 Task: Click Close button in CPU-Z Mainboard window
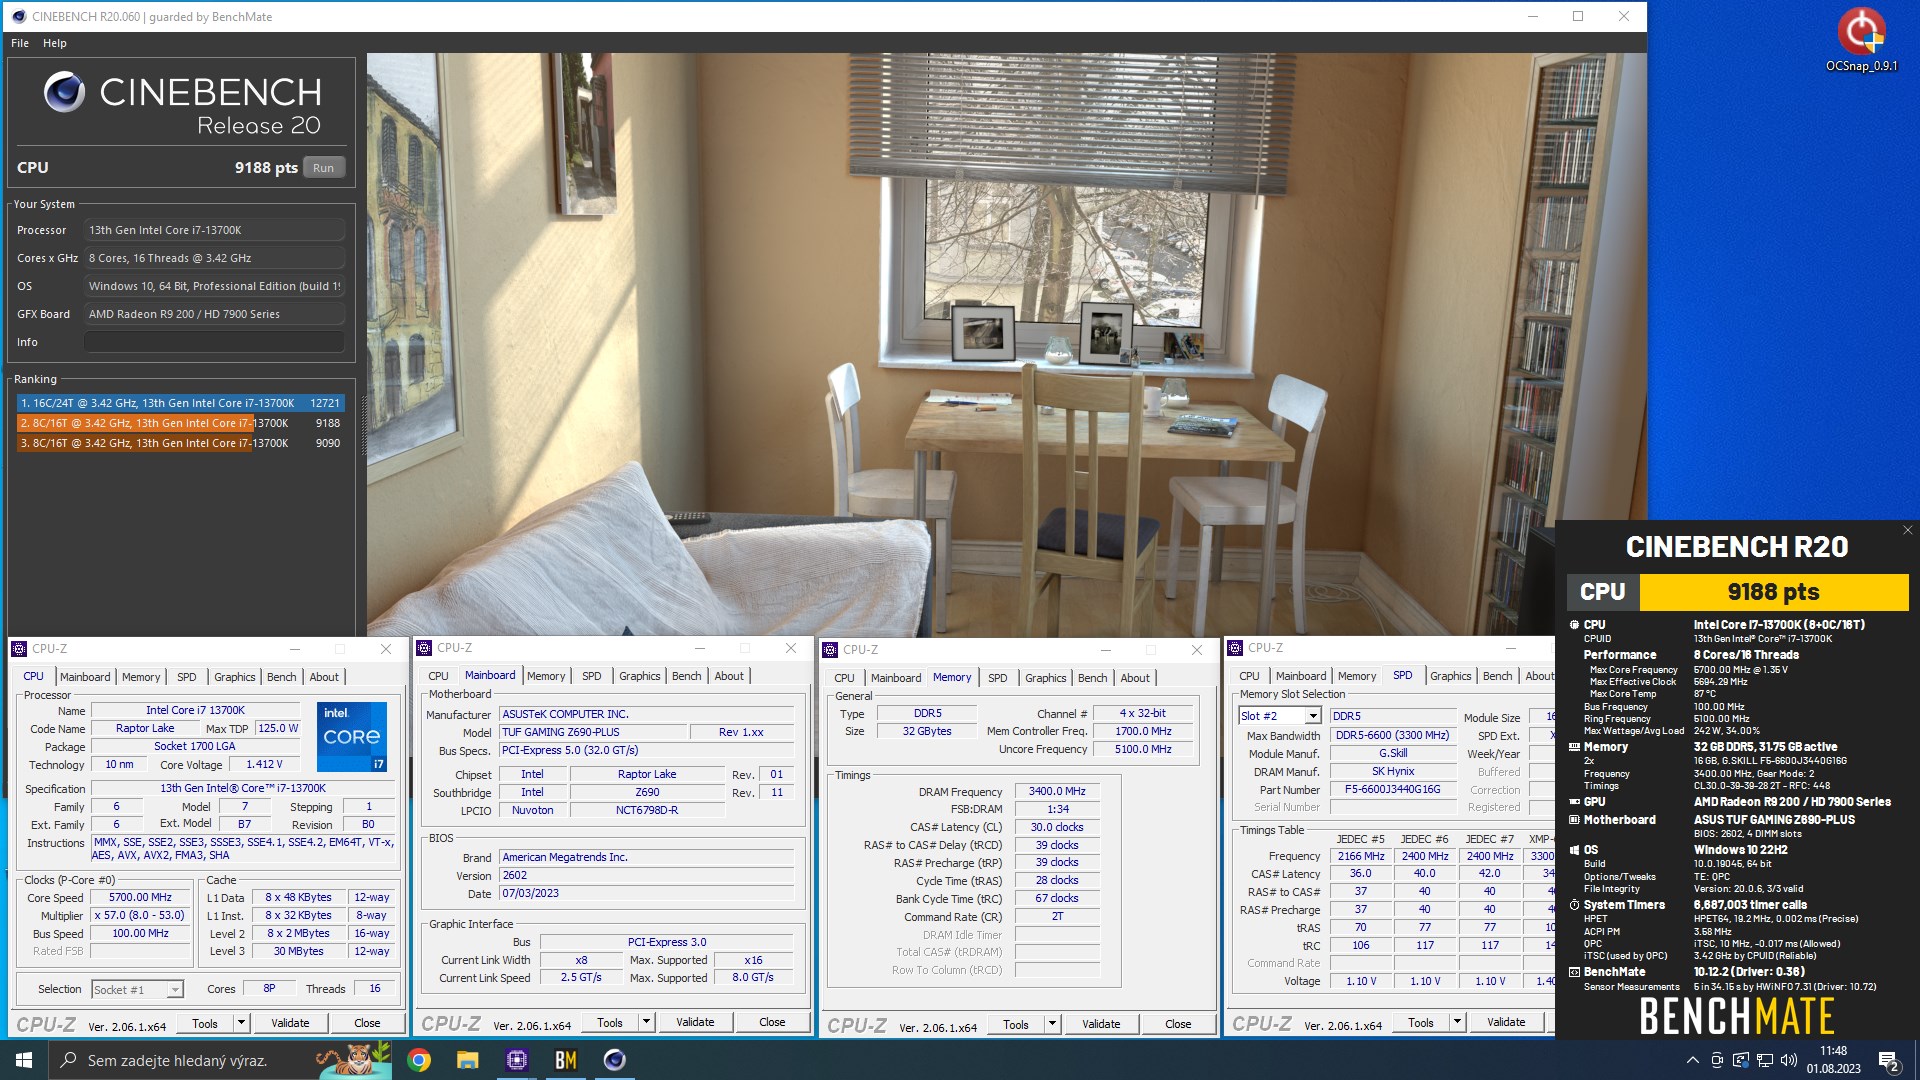772,1022
